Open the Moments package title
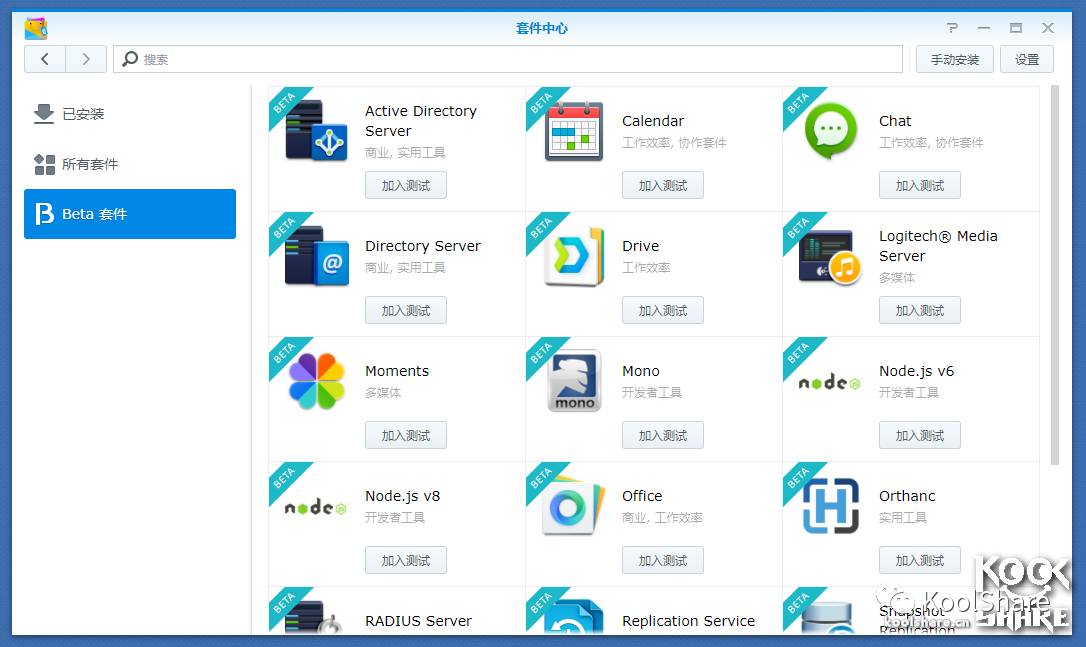The width and height of the screenshot is (1086, 647). coord(397,371)
